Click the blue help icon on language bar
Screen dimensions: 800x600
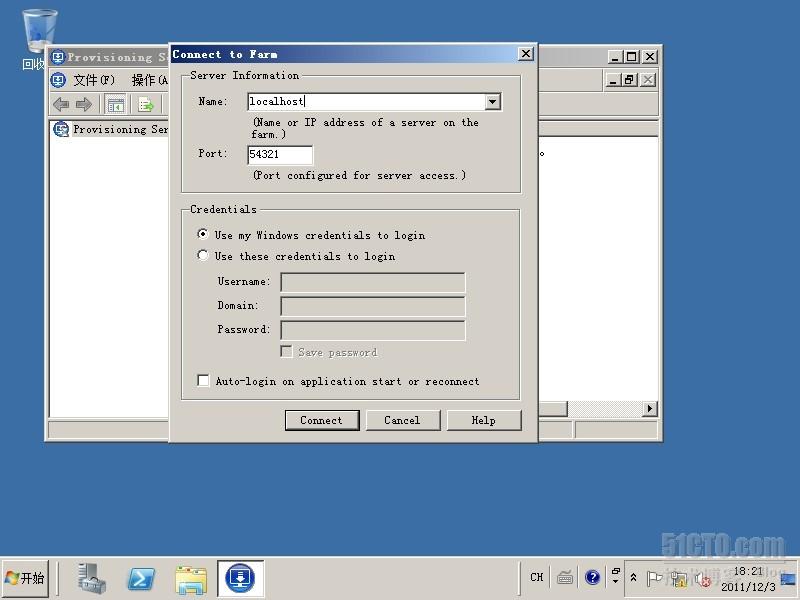pos(592,577)
